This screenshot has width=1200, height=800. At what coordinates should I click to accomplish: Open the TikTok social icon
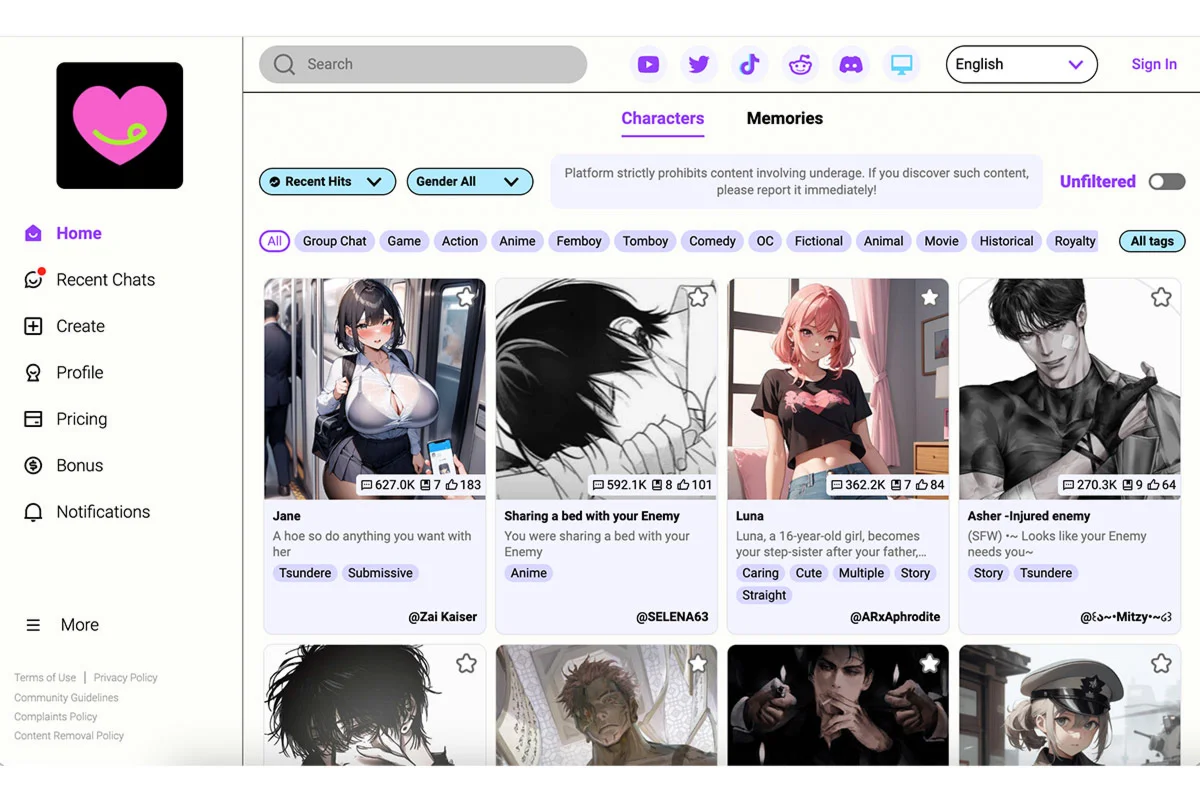point(749,65)
